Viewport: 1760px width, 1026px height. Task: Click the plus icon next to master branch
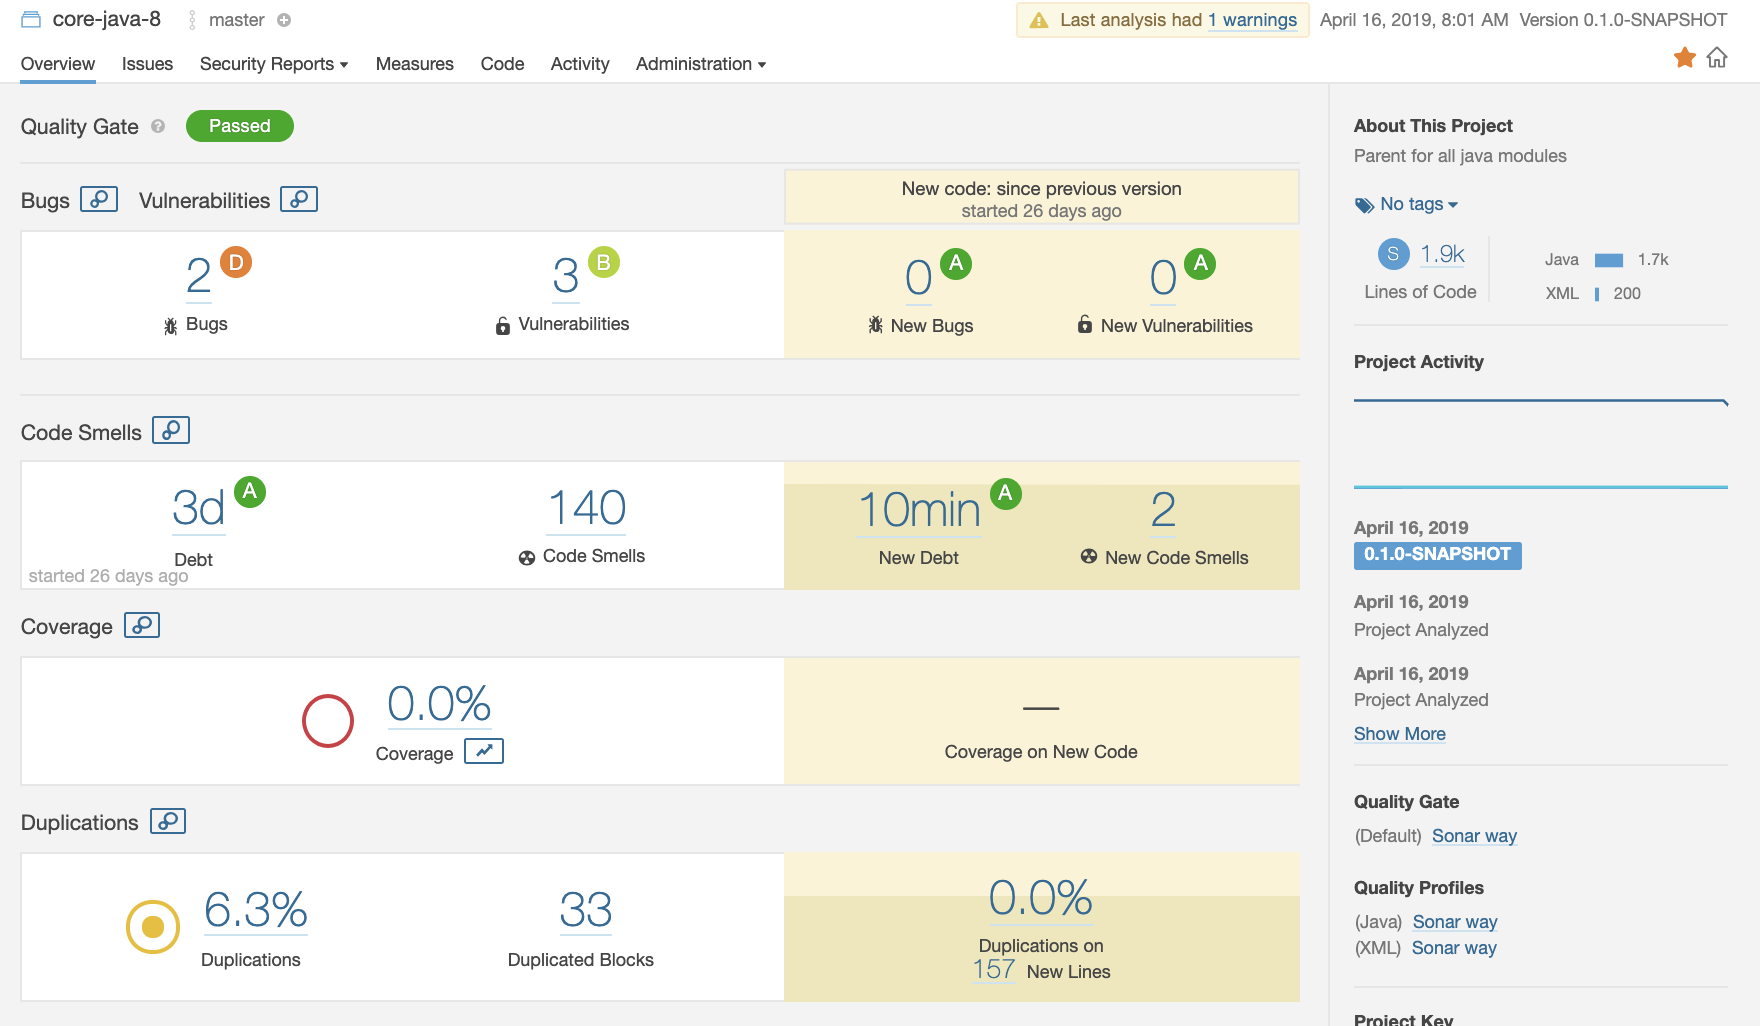284,20
